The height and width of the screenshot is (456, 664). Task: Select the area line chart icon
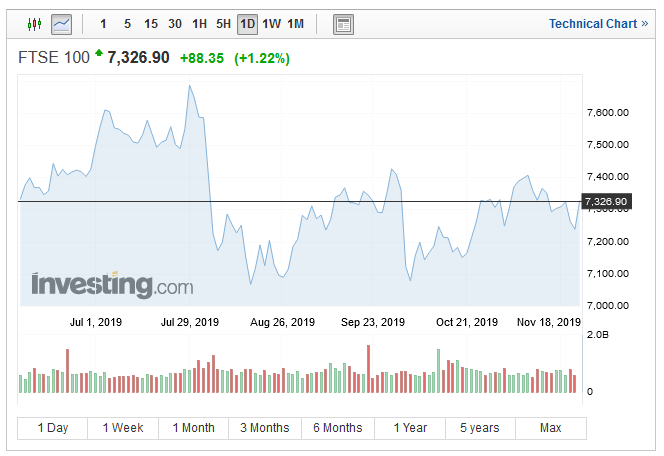point(61,24)
